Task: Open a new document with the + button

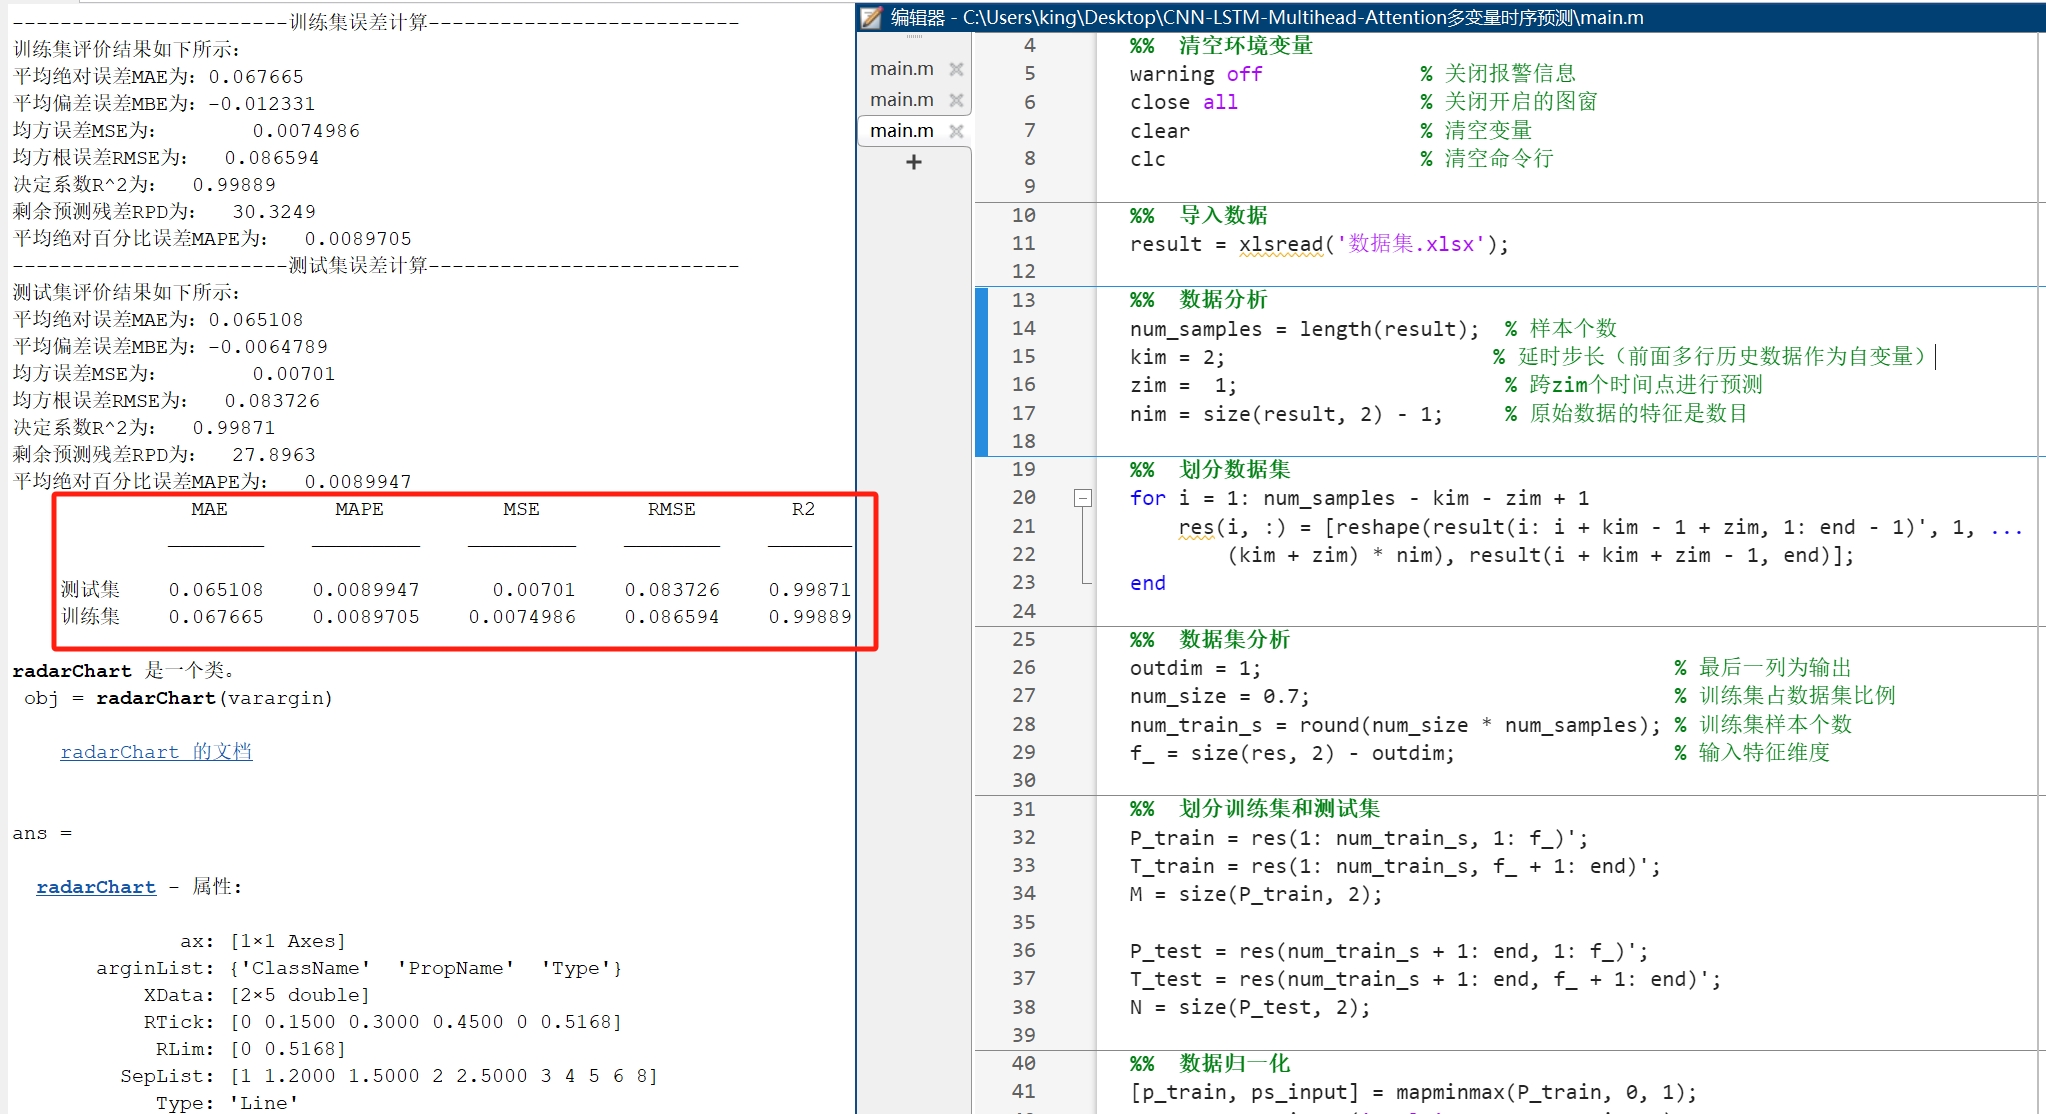Action: pos(913,162)
